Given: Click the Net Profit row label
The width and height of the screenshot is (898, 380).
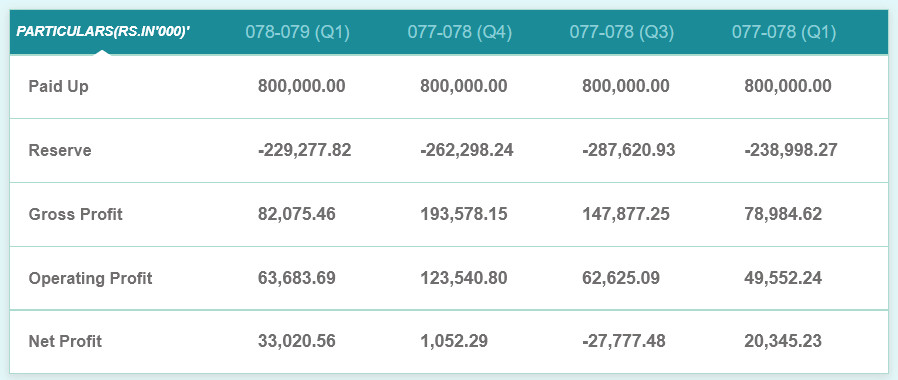Looking at the screenshot, I should [65, 342].
